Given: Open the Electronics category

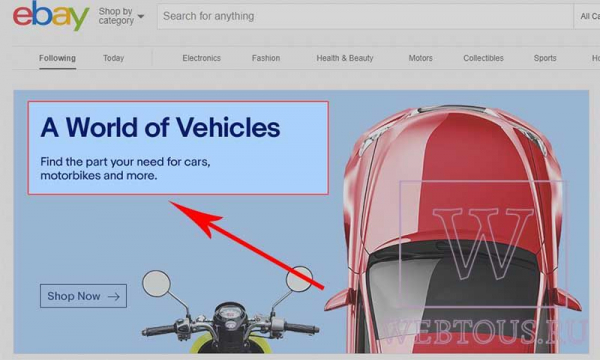Looking at the screenshot, I should [202, 58].
